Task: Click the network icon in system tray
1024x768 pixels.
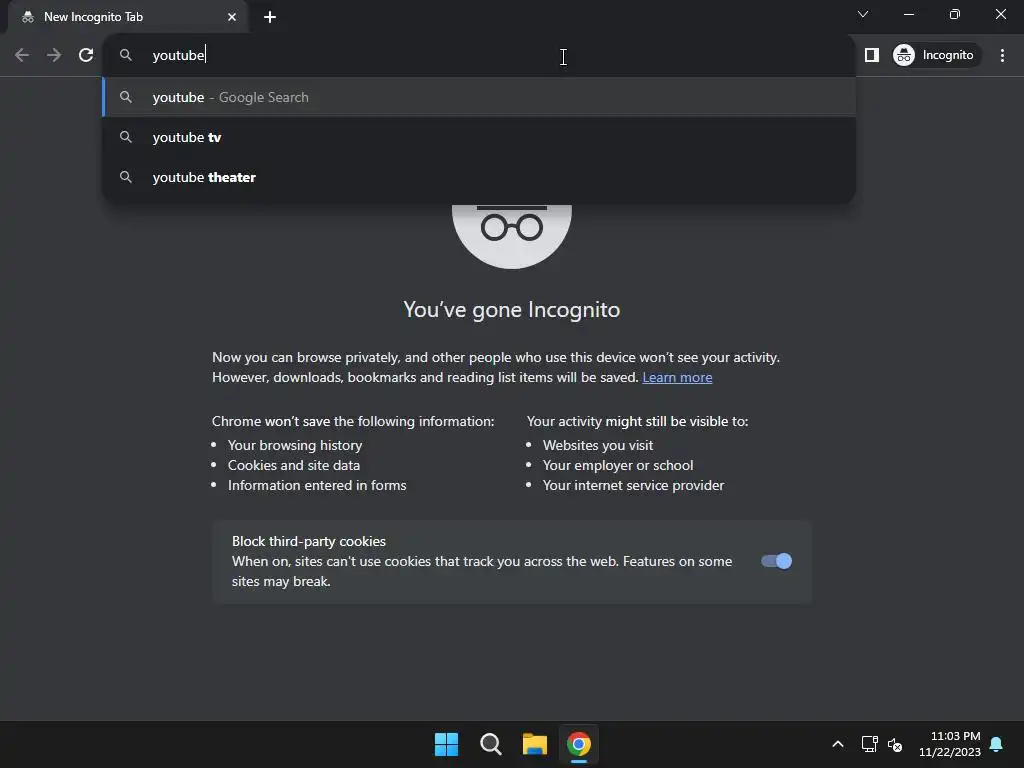Action: coord(869,744)
